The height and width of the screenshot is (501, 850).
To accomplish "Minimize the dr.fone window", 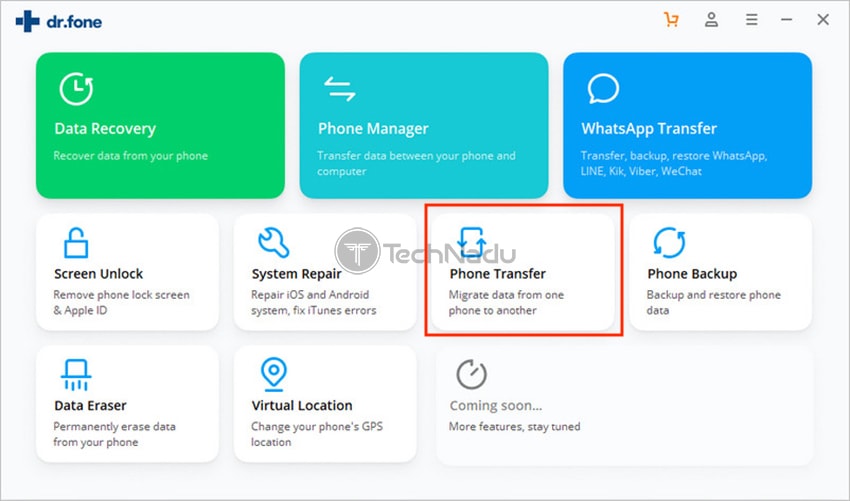I will point(787,20).
